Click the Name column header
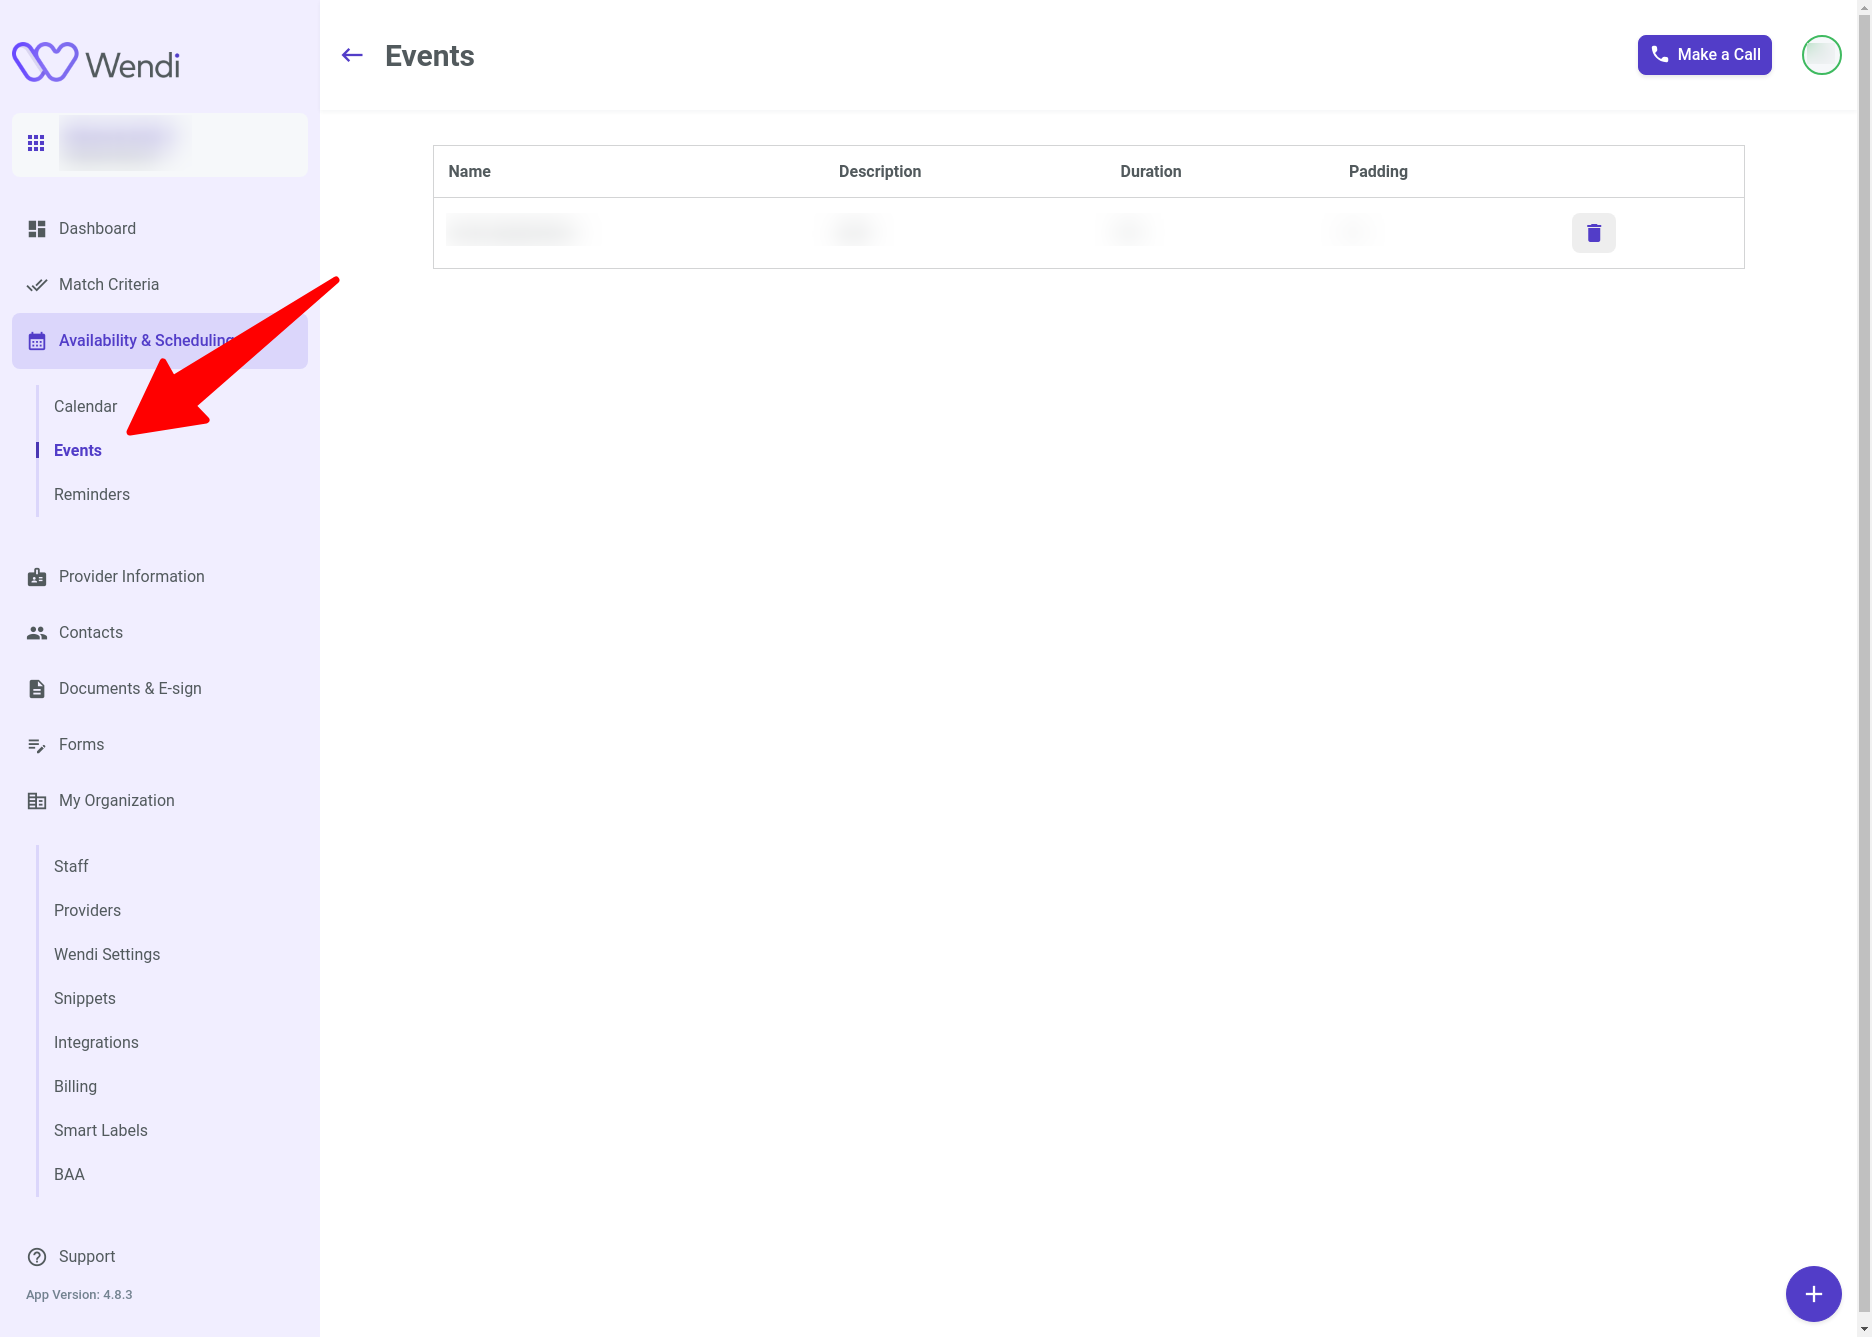This screenshot has width=1872, height=1337. pos(469,172)
